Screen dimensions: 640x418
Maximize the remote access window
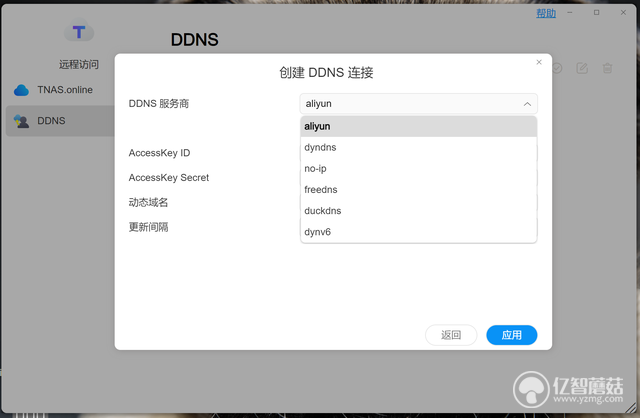[596, 13]
